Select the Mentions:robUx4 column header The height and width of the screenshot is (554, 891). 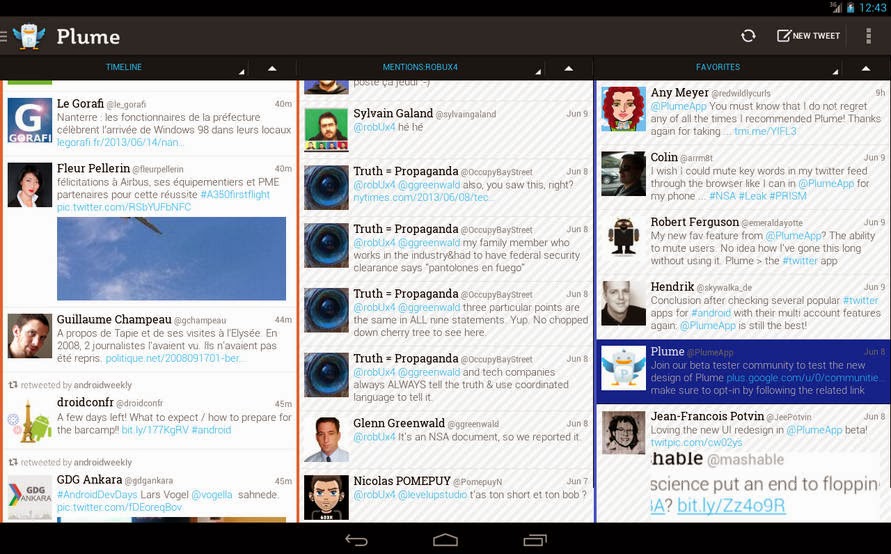(420, 67)
